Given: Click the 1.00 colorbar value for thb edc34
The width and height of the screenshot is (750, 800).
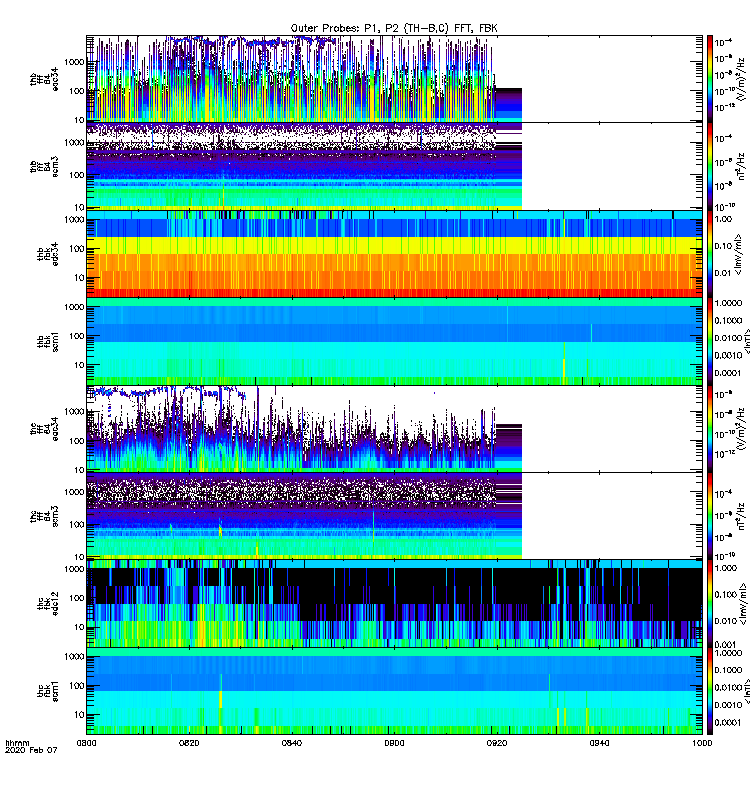Looking at the screenshot, I should pyautogui.click(x=723, y=219).
